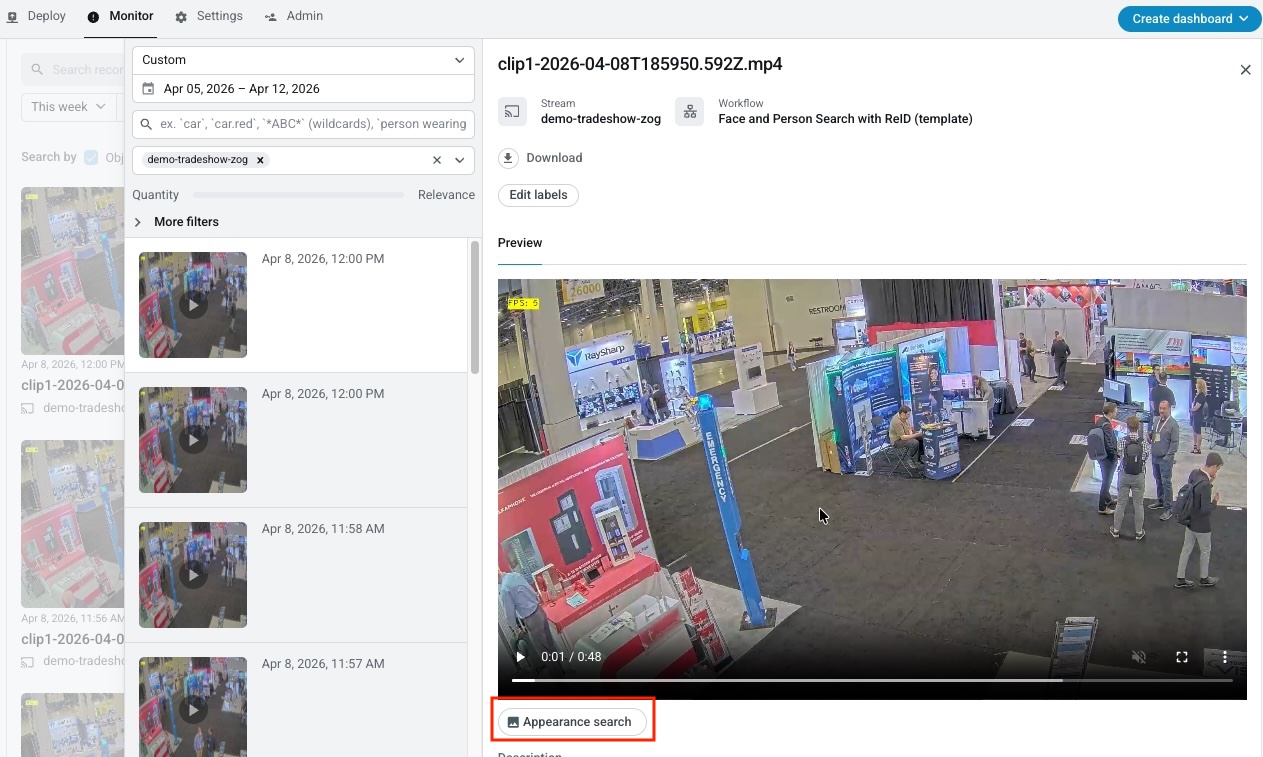Click the Apr 8, 2026, 11:57 AM timestamp
This screenshot has height=757, width=1263.
323,664
